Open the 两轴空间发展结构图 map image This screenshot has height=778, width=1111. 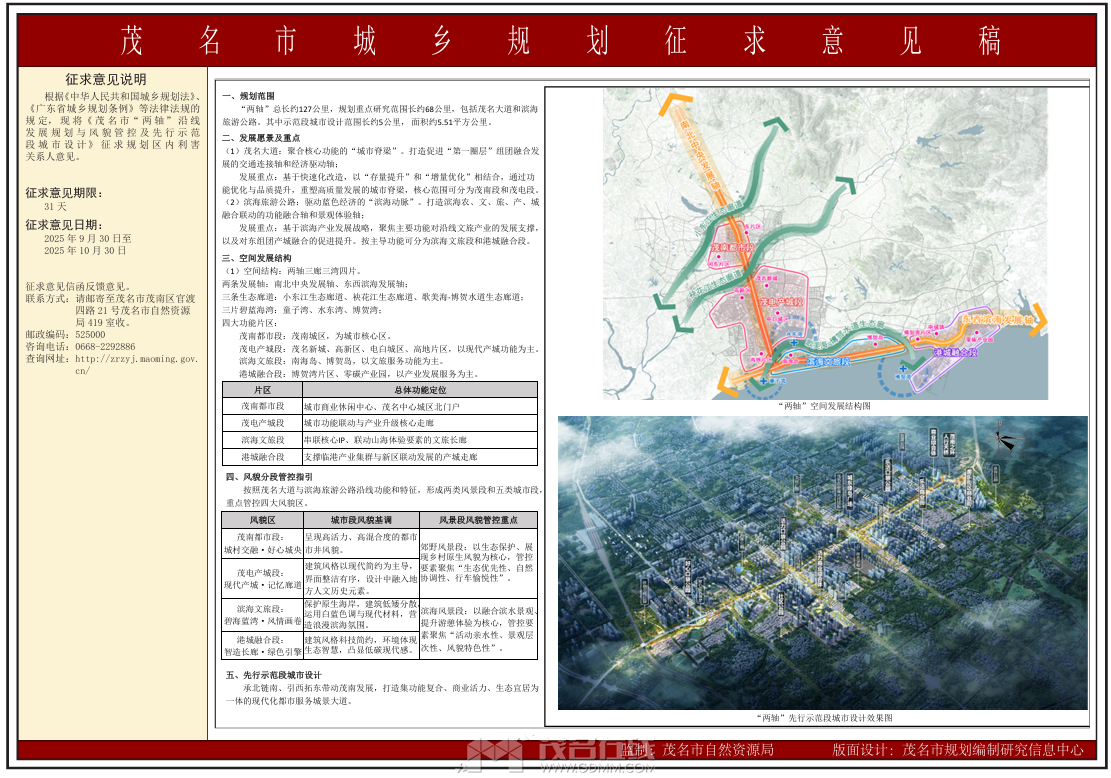click(x=825, y=243)
